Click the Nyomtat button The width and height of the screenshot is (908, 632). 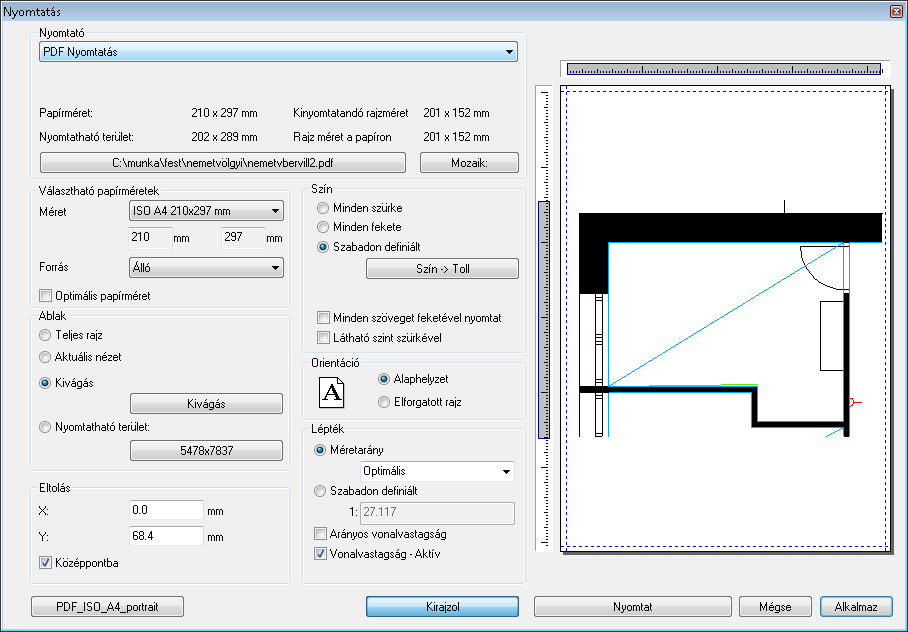[632, 607]
